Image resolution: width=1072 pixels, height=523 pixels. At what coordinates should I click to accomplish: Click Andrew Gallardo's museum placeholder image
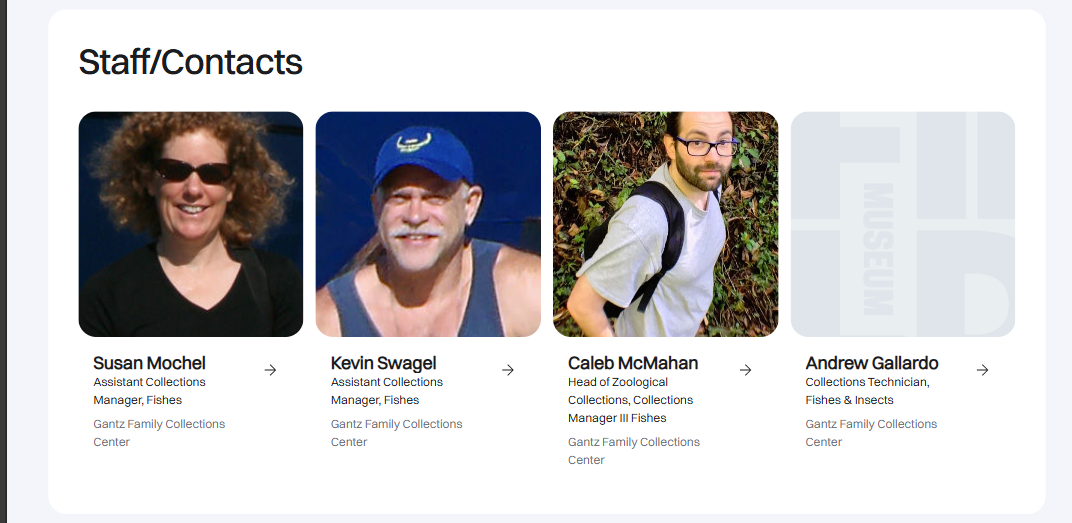coord(903,224)
